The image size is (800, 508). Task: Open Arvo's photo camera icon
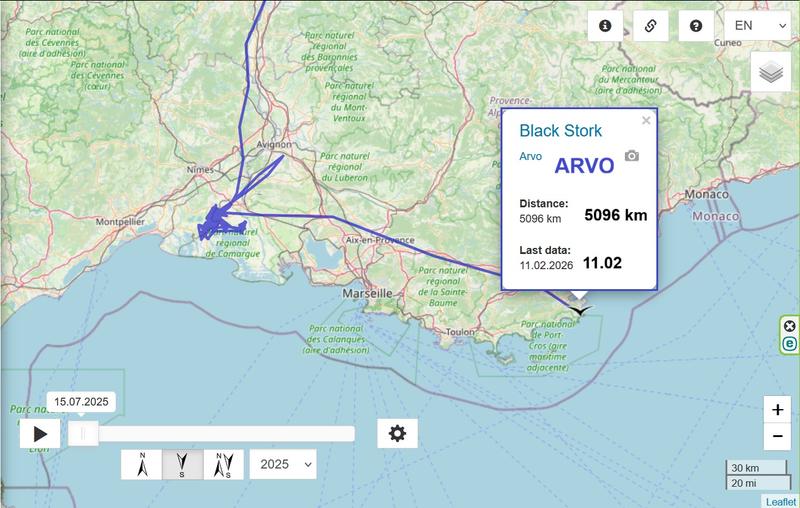coord(632,156)
